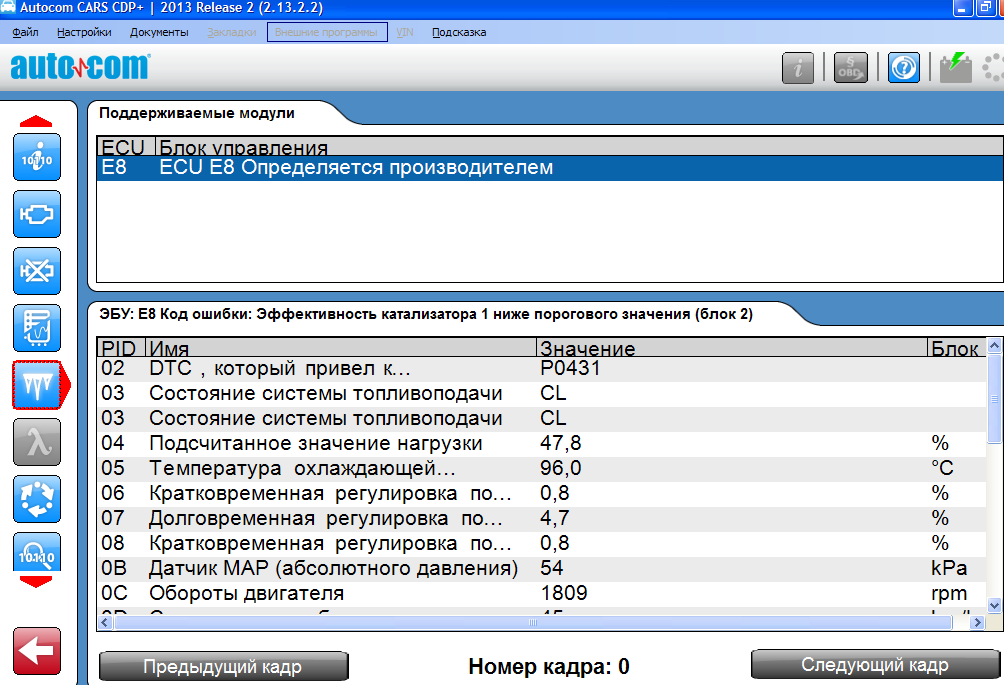Click the ECU info icon in left sidebar
The image size is (1004, 685).
click(x=37, y=157)
